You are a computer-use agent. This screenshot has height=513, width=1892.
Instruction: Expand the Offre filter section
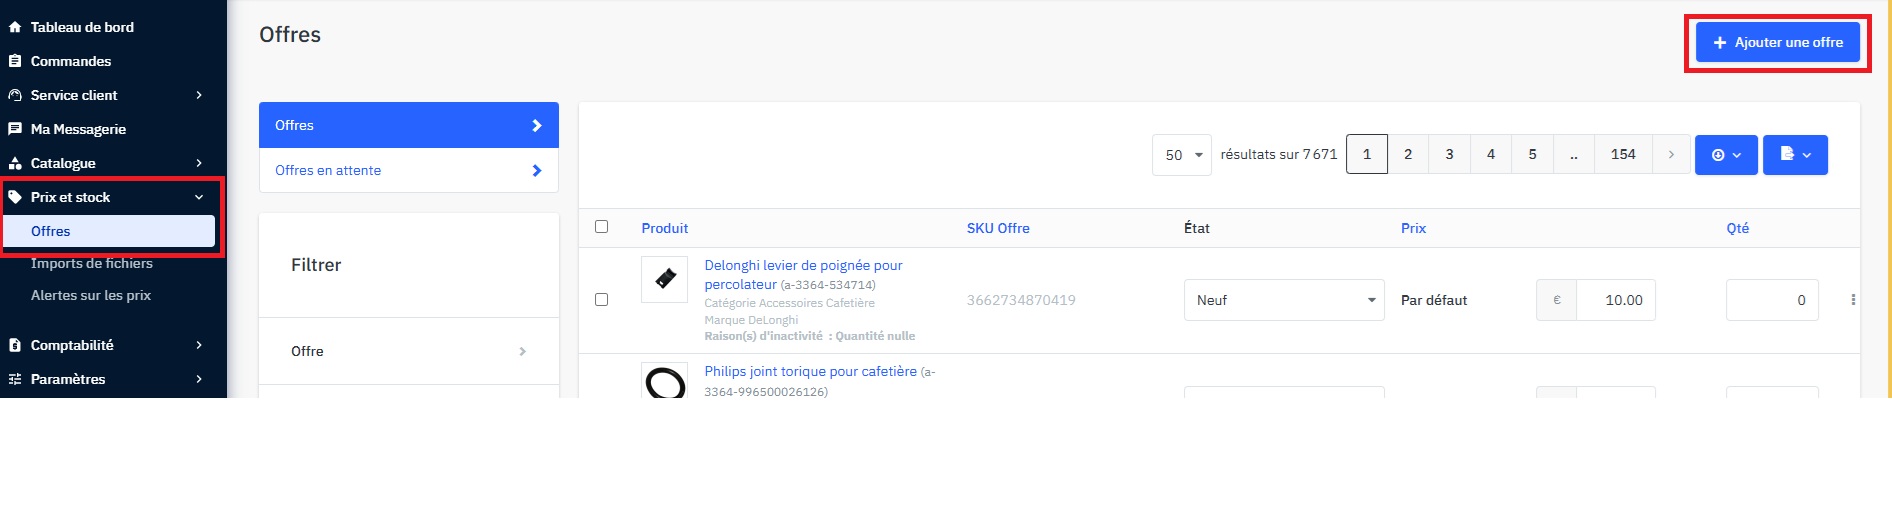[408, 351]
